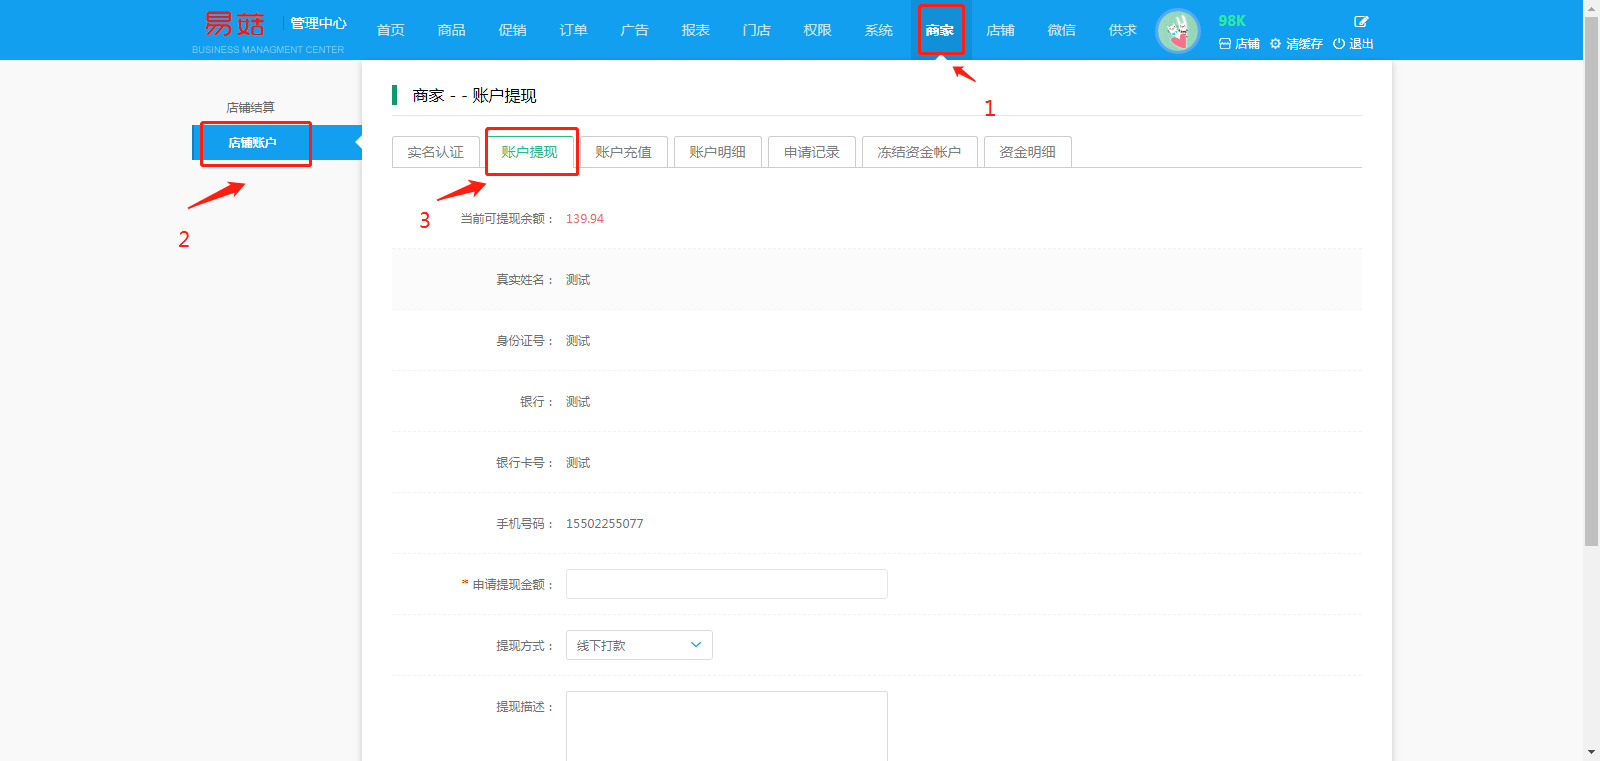Switch to the 资金明细 tab
This screenshot has height=761, width=1600.
click(1028, 152)
